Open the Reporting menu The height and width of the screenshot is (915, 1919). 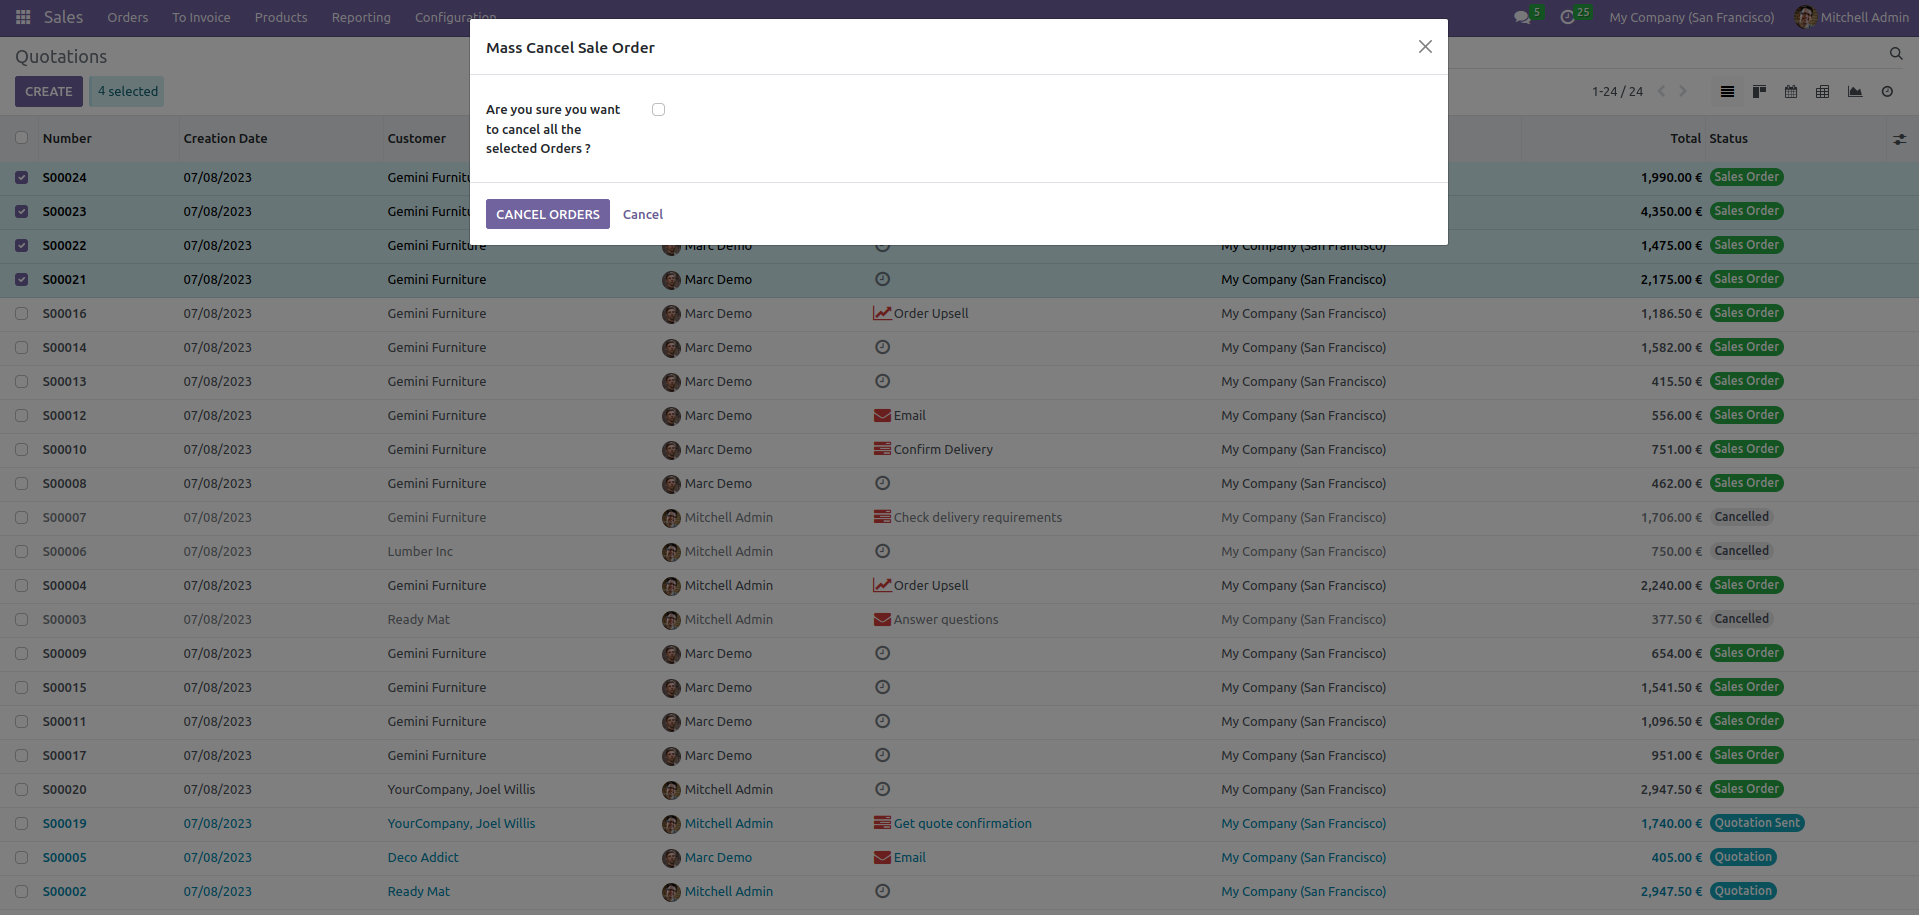pyautogui.click(x=361, y=17)
